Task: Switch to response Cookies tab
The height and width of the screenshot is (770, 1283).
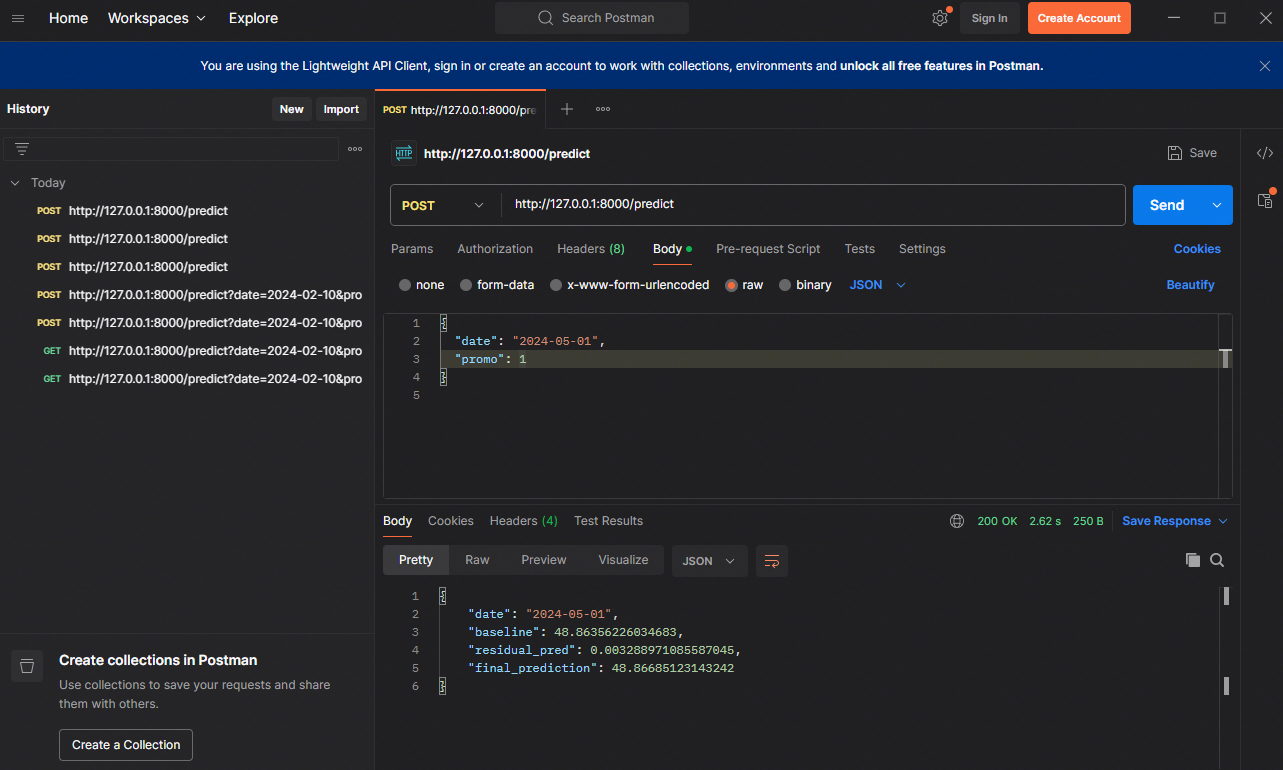Action: (450, 521)
